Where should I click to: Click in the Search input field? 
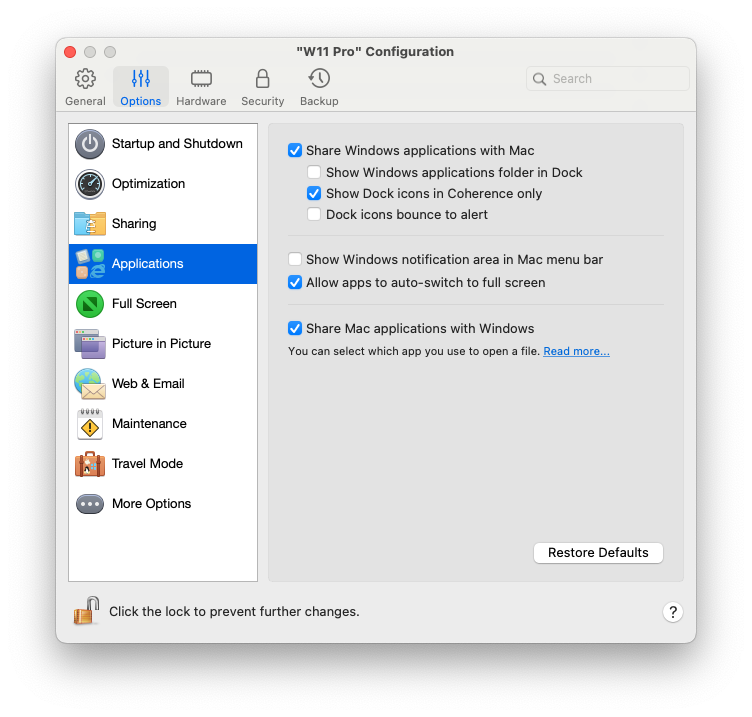(608, 79)
